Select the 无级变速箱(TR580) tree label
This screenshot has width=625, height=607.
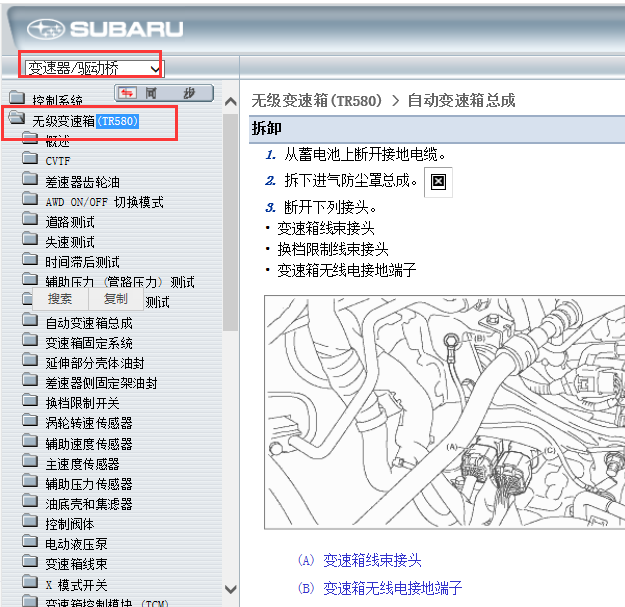click(x=85, y=121)
